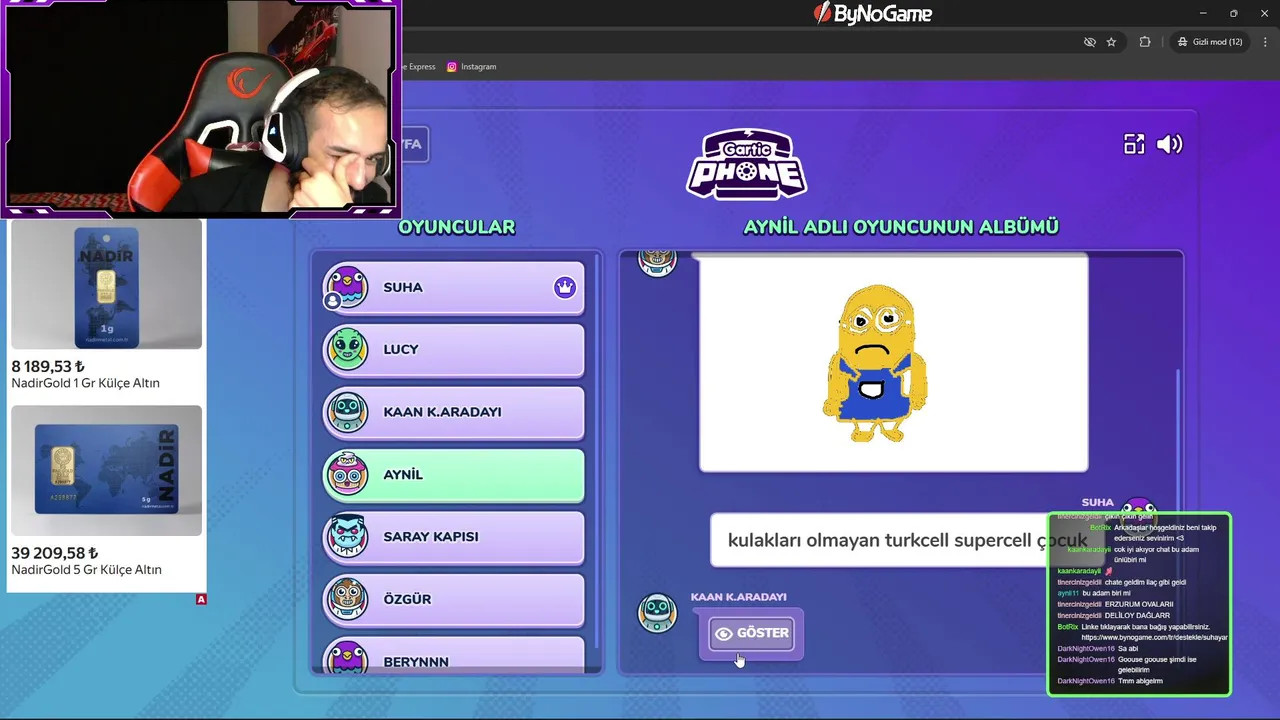Click the players list scrollbar
This screenshot has width=1280, height=720.
pos(597,450)
